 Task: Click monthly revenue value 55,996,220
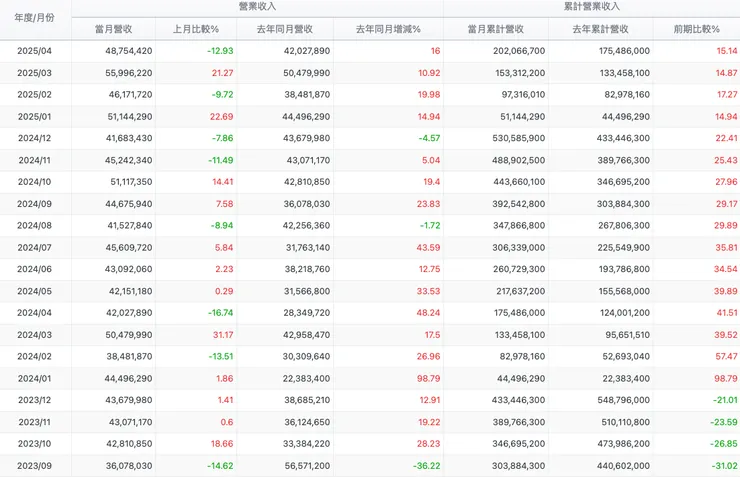[128, 73]
